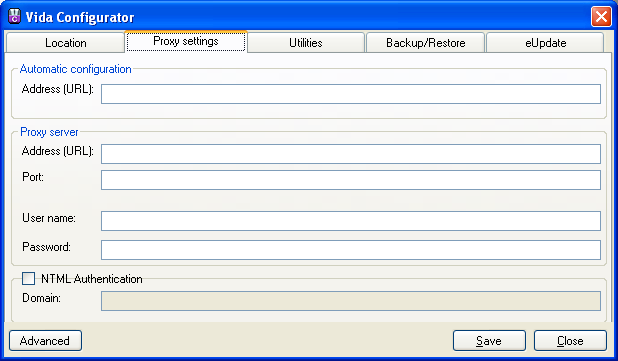Screen dimensions: 618x361
Task: Click the 'Automatic configuration' group label
Action: [x=76, y=69]
